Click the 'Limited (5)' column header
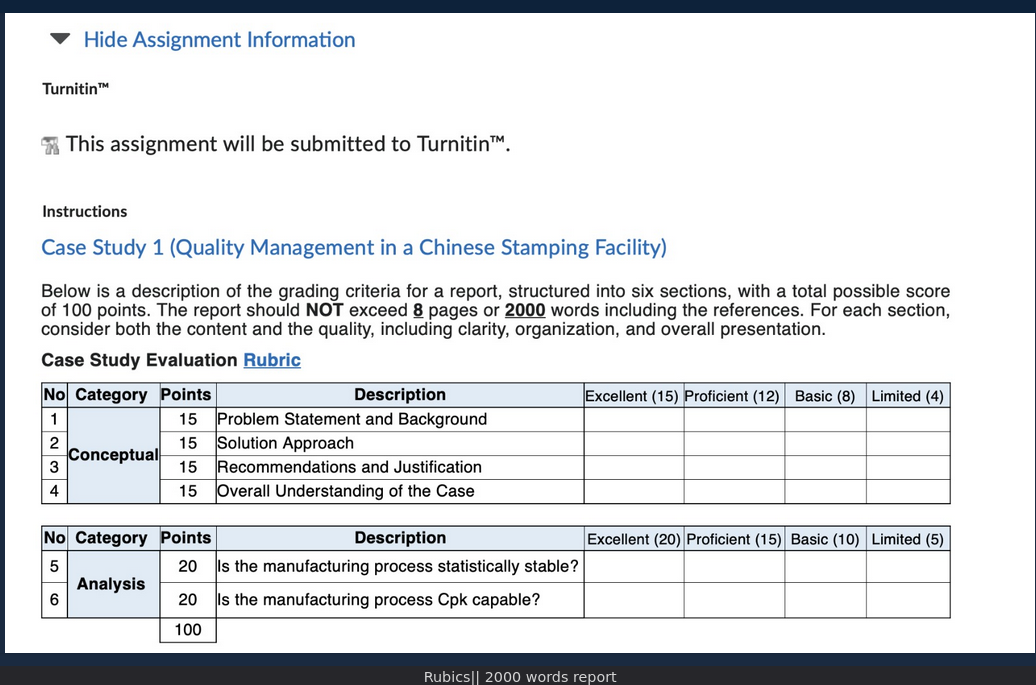The image size is (1036, 685). (908, 539)
